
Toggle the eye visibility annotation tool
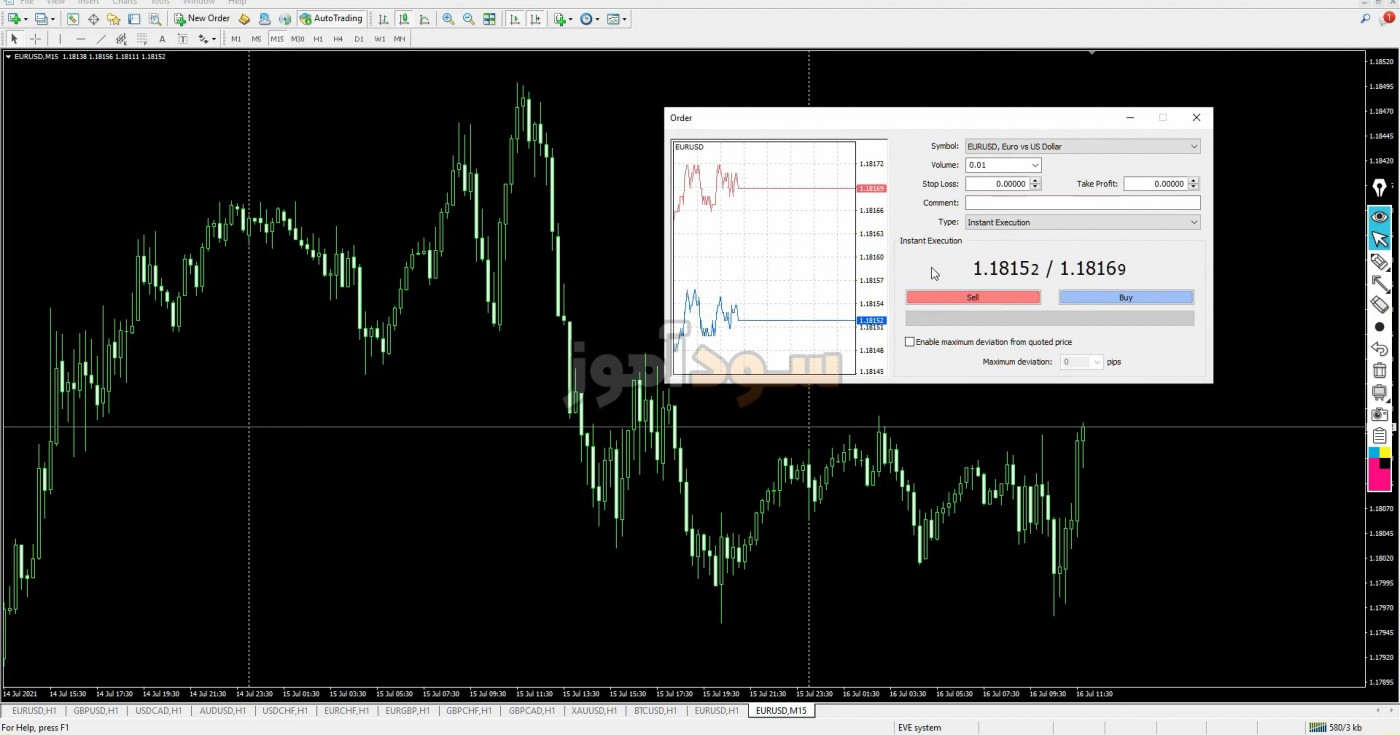coord(1380,216)
